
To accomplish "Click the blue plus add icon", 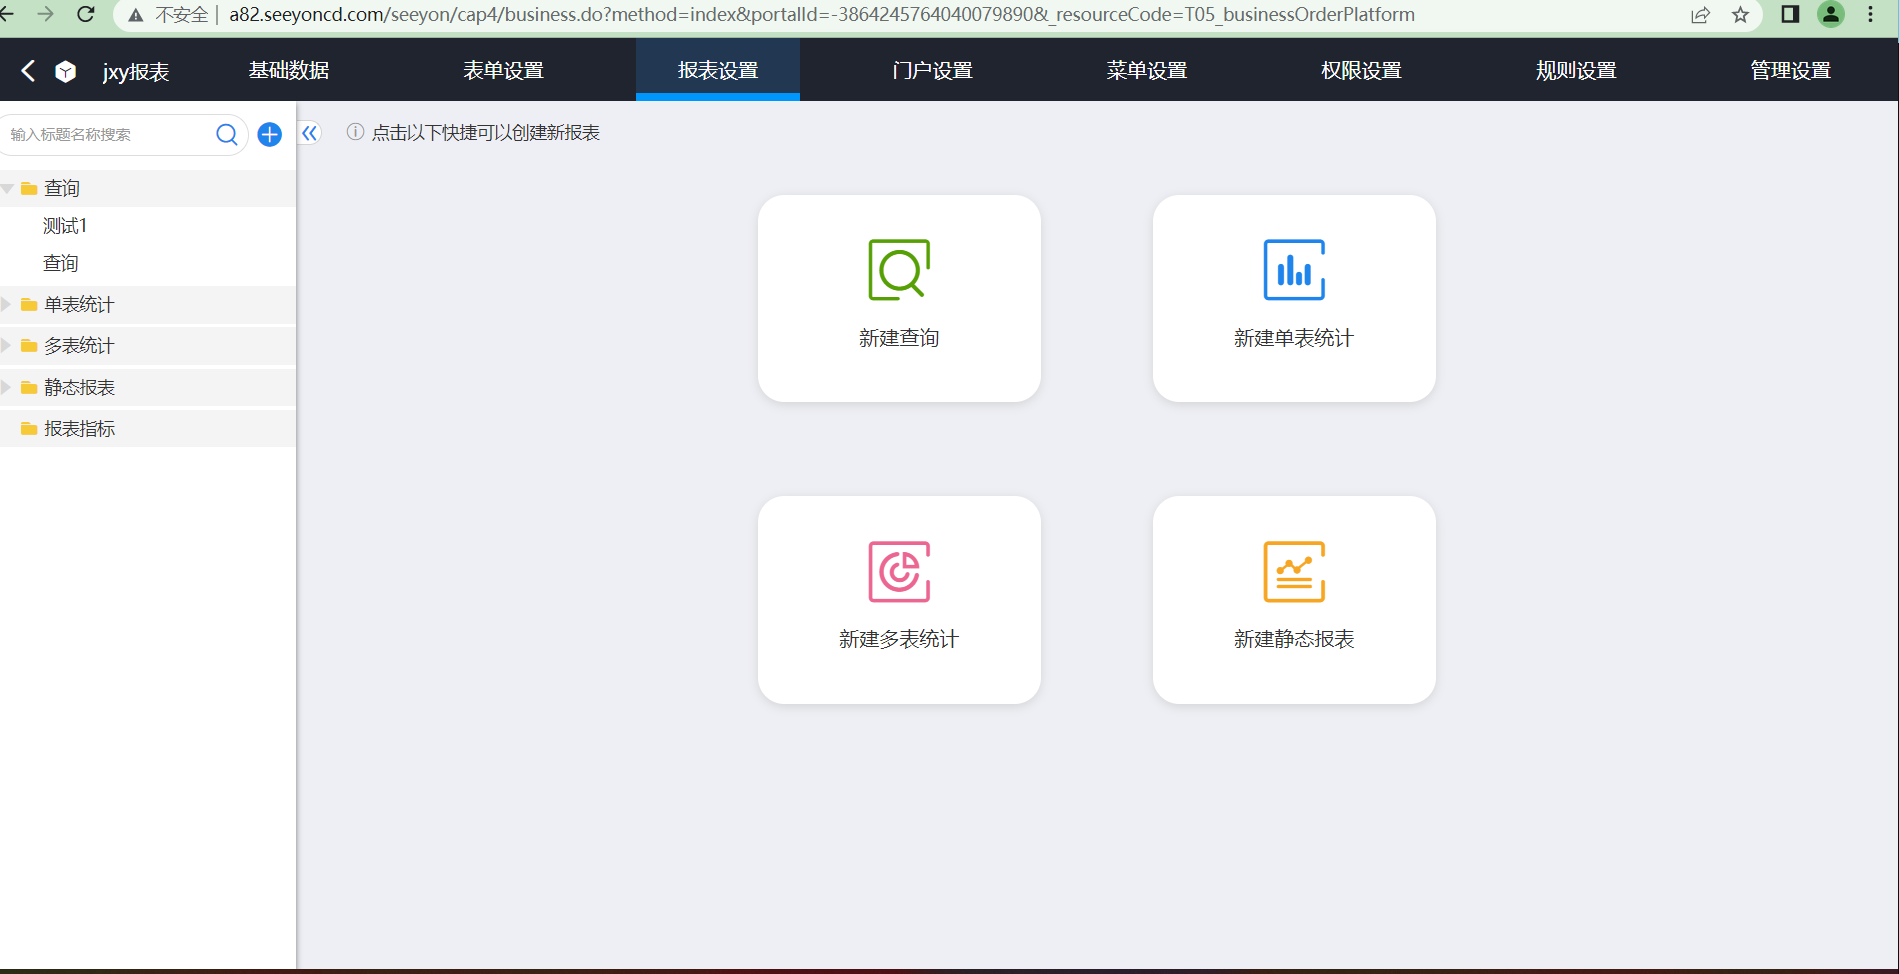I will click(270, 134).
